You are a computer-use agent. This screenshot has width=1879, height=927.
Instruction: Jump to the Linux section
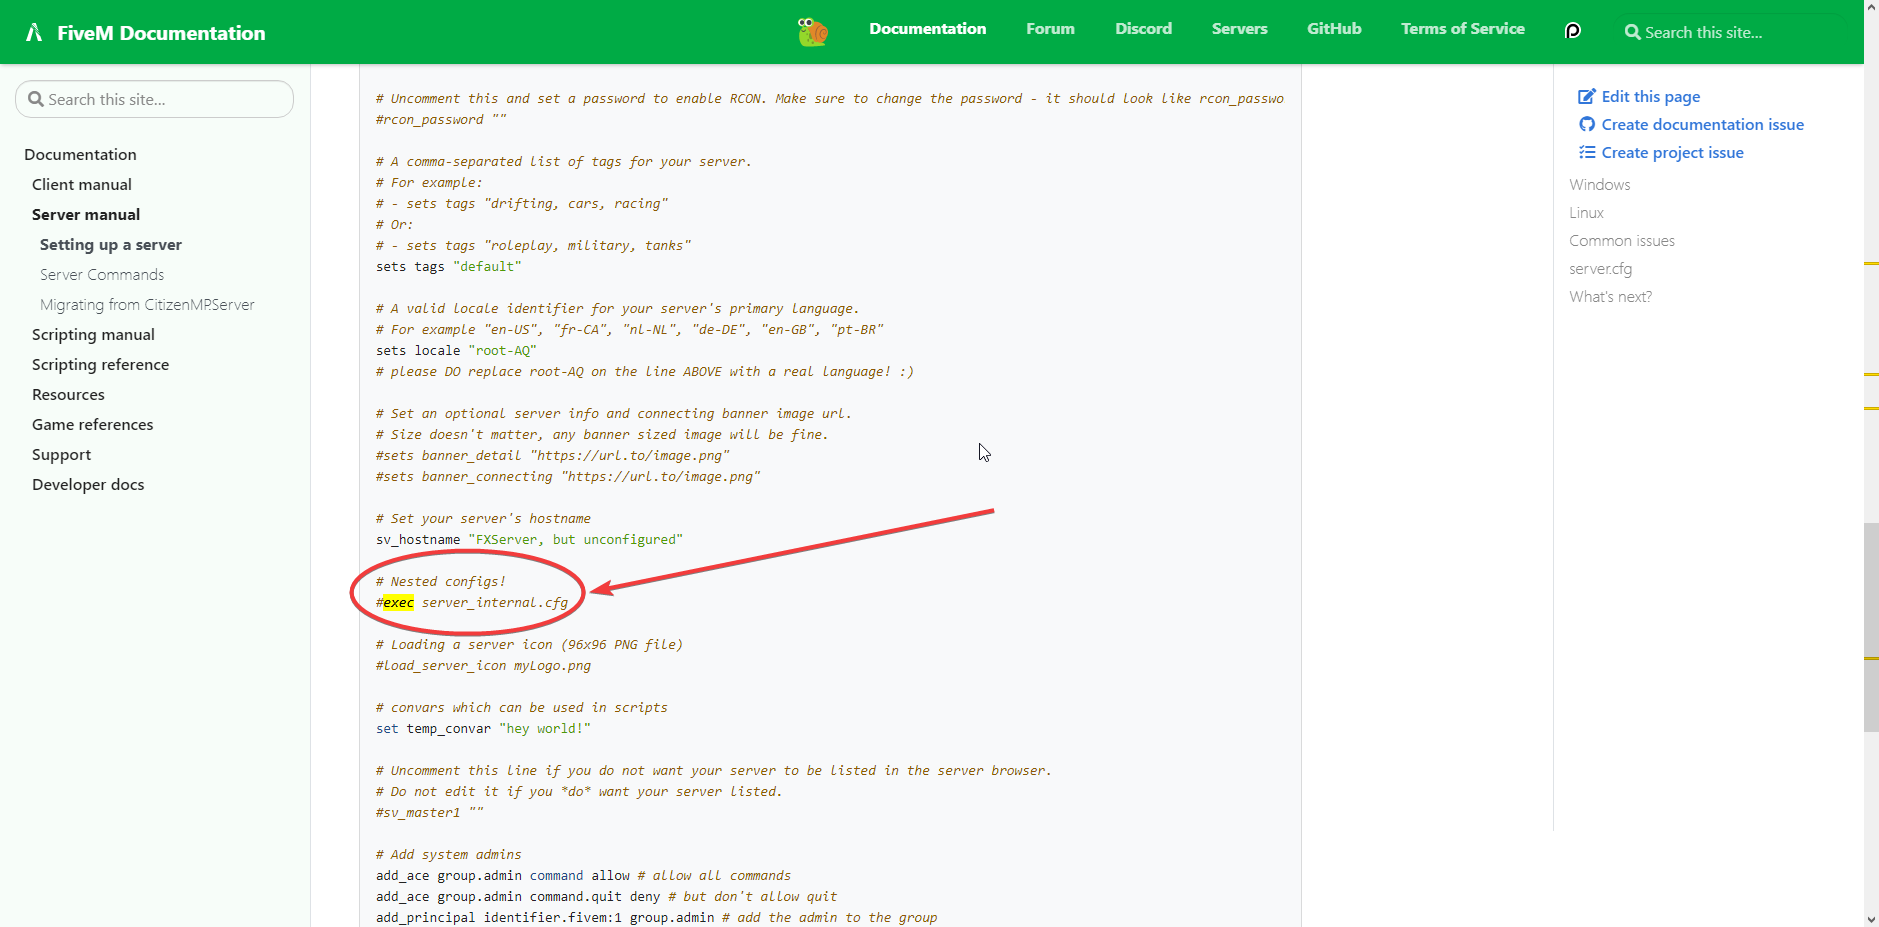click(1586, 213)
